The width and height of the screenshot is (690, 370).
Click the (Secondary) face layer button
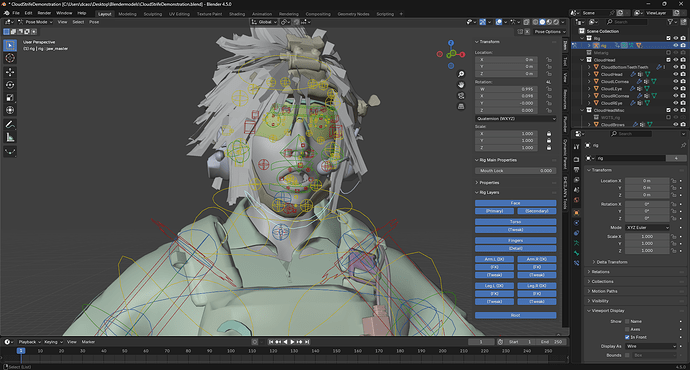coord(536,211)
